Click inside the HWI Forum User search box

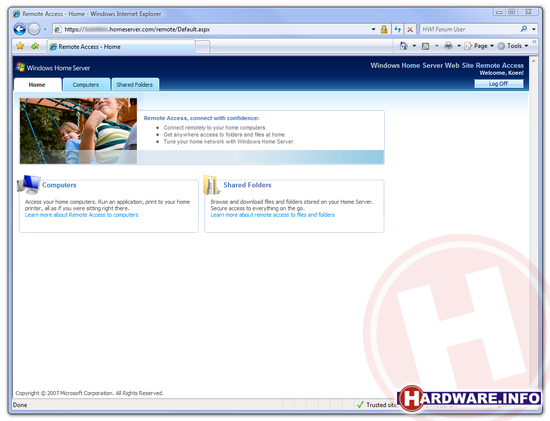pyautogui.click(x=469, y=29)
